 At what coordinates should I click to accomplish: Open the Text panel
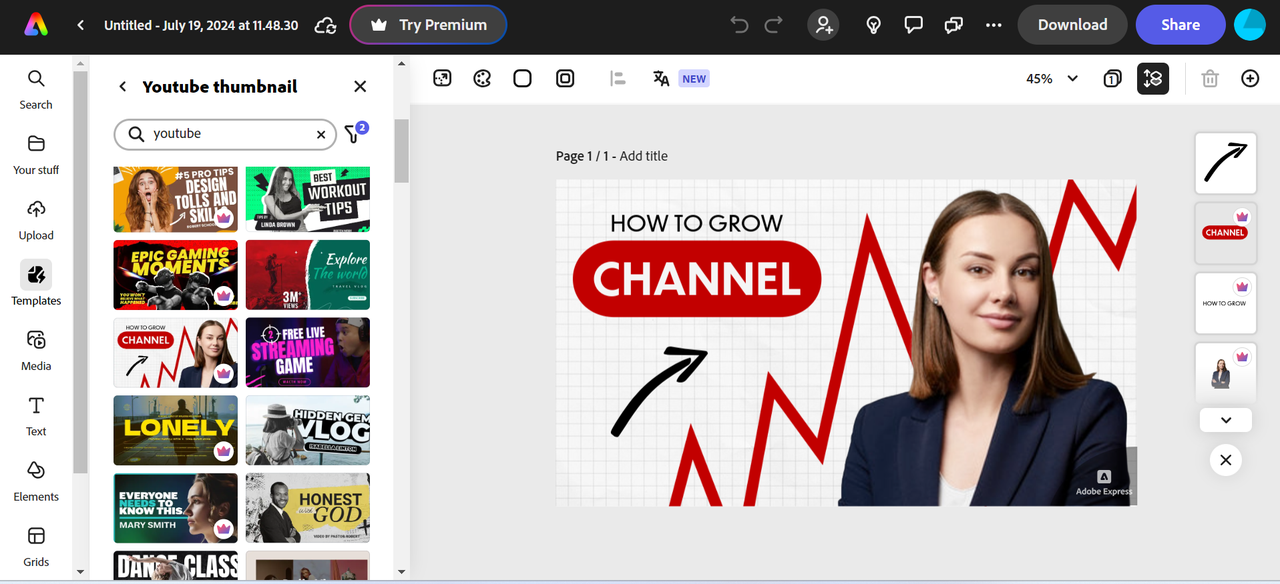tap(36, 416)
